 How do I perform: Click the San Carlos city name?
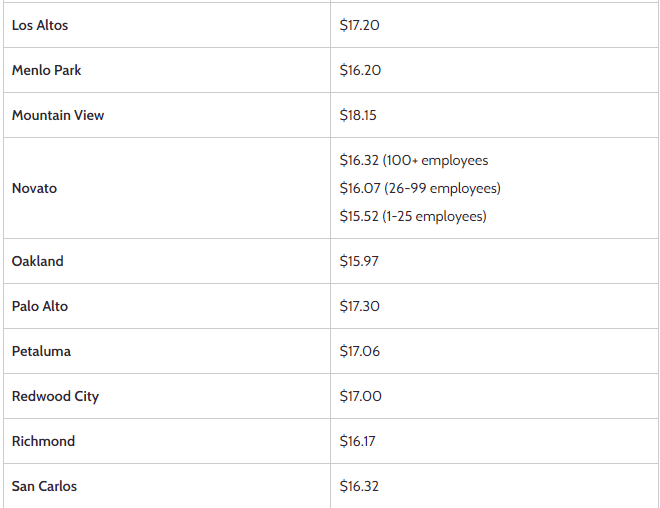point(44,486)
